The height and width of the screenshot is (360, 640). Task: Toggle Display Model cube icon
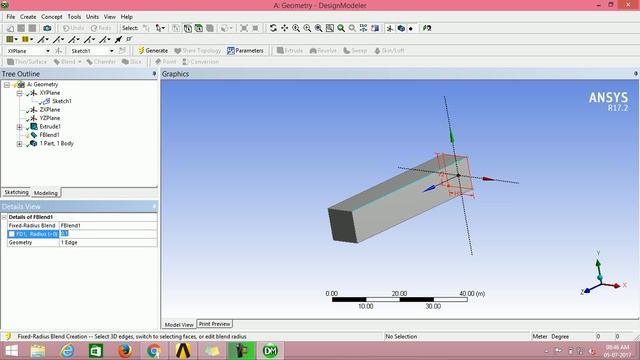(401, 28)
